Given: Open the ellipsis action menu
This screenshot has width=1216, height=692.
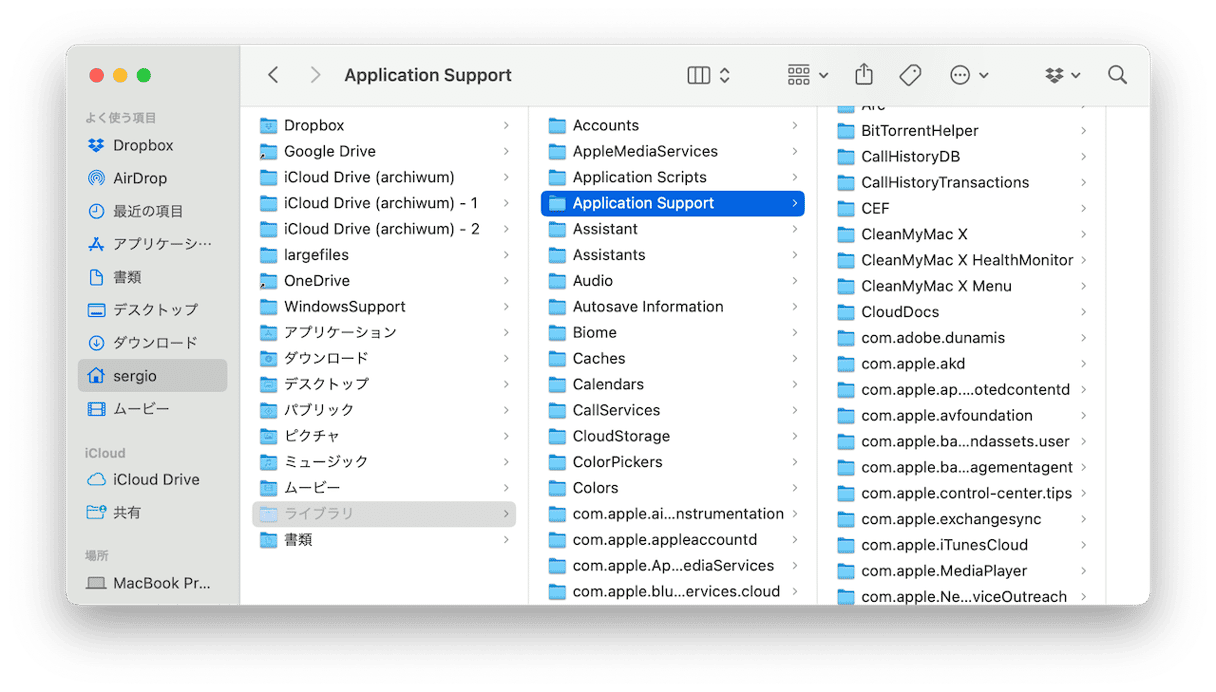Looking at the screenshot, I should click(x=968, y=75).
